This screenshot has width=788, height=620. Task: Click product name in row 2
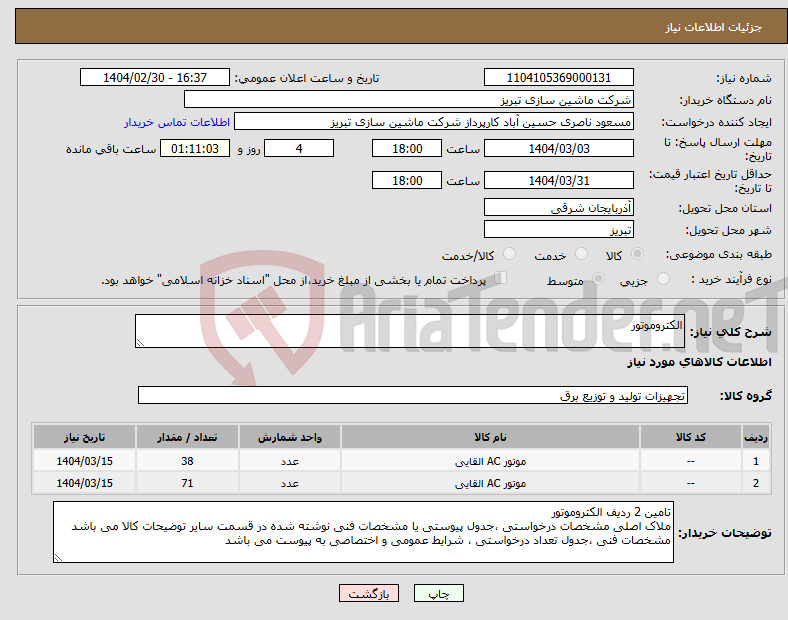490,483
